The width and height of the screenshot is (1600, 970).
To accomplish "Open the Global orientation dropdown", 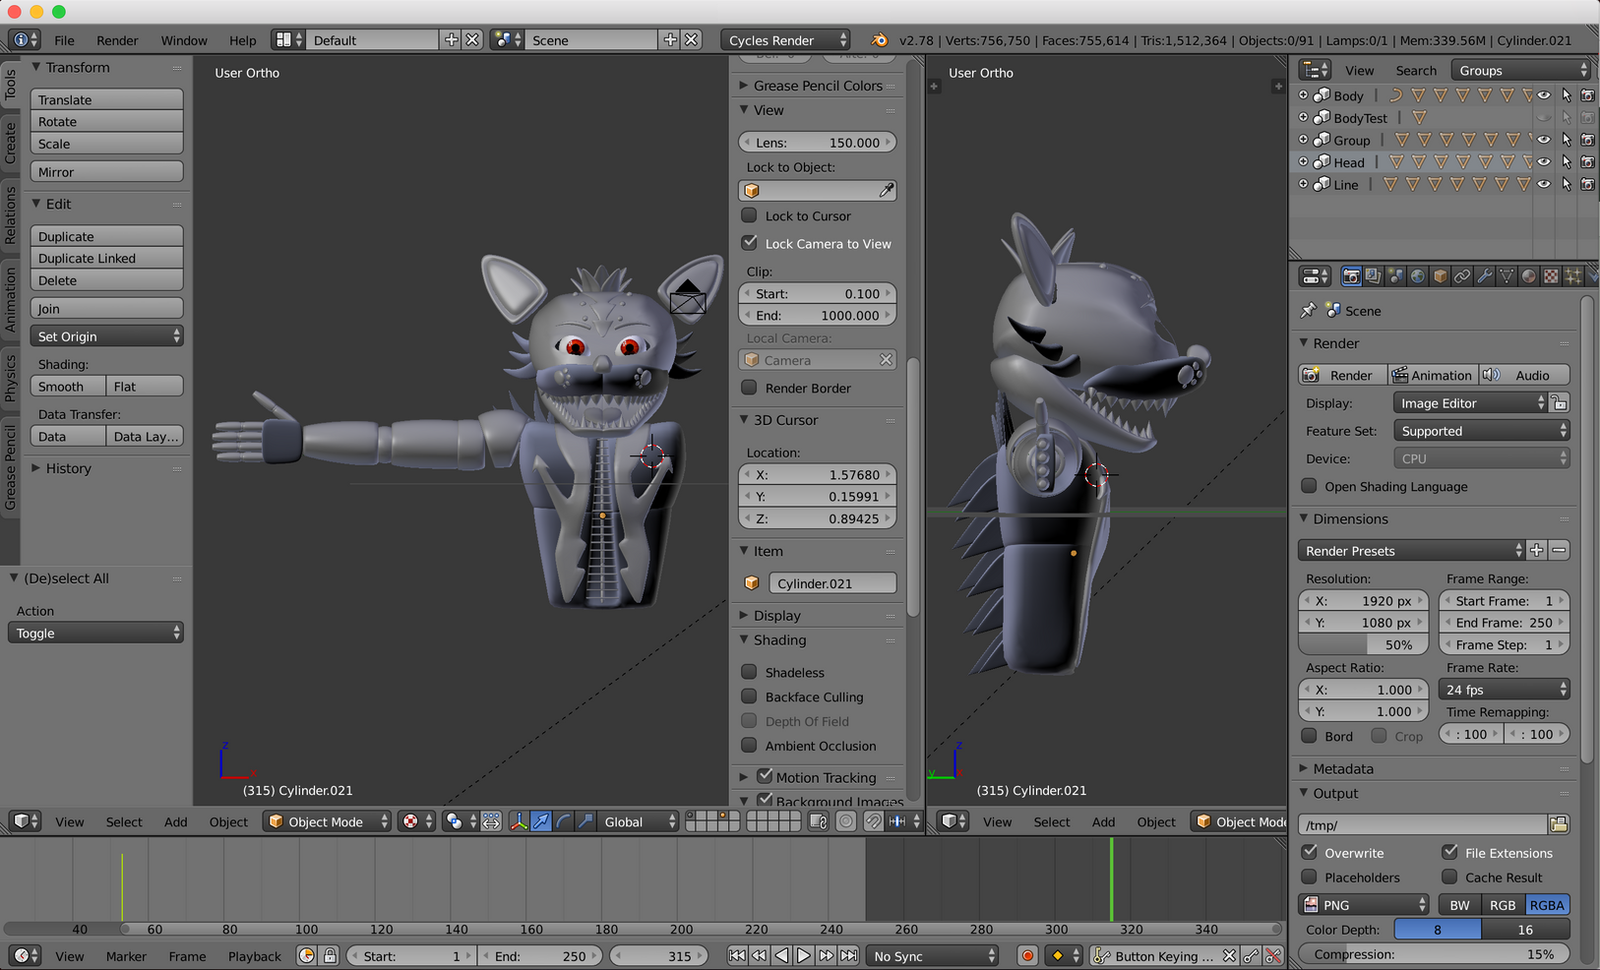I will coord(639,821).
